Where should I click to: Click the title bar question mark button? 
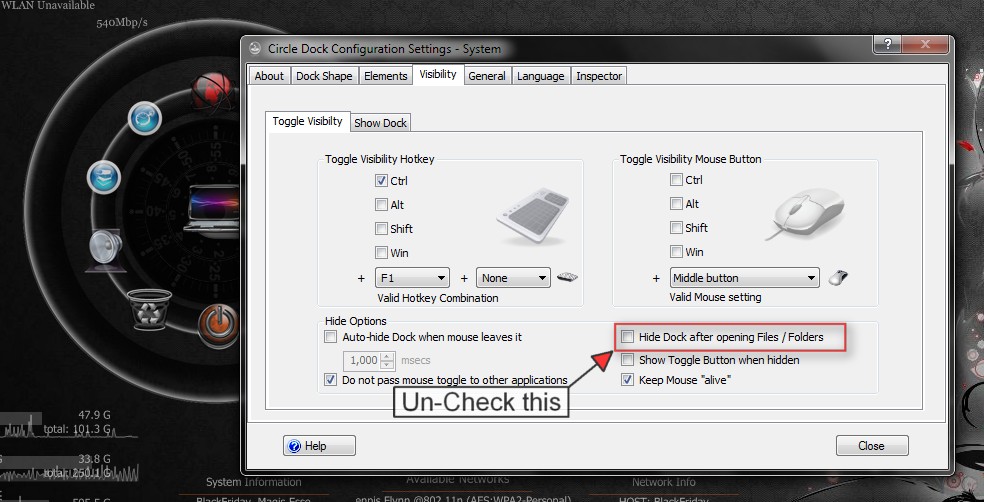click(888, 45)
